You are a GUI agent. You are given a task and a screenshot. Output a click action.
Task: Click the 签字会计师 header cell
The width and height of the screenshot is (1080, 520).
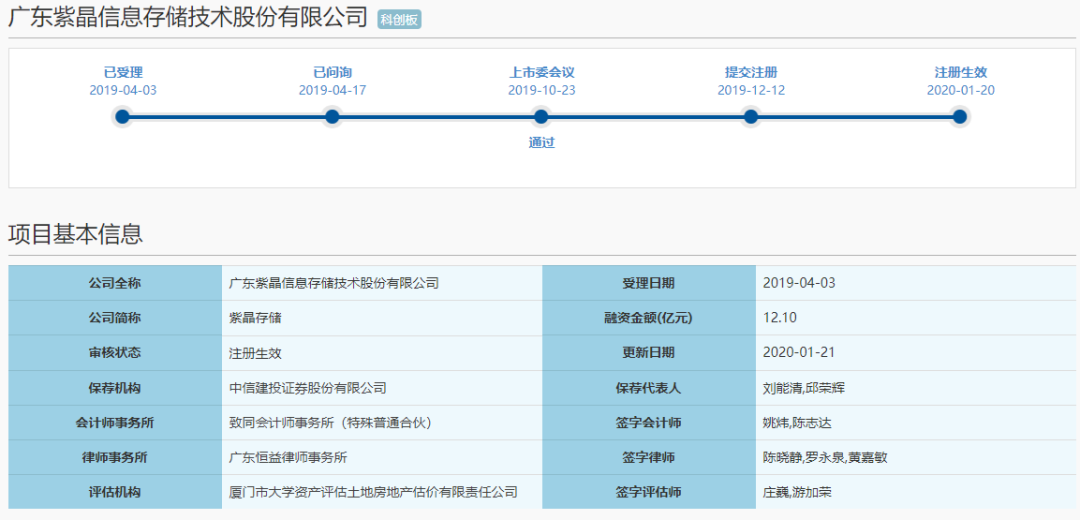[650, 423]
